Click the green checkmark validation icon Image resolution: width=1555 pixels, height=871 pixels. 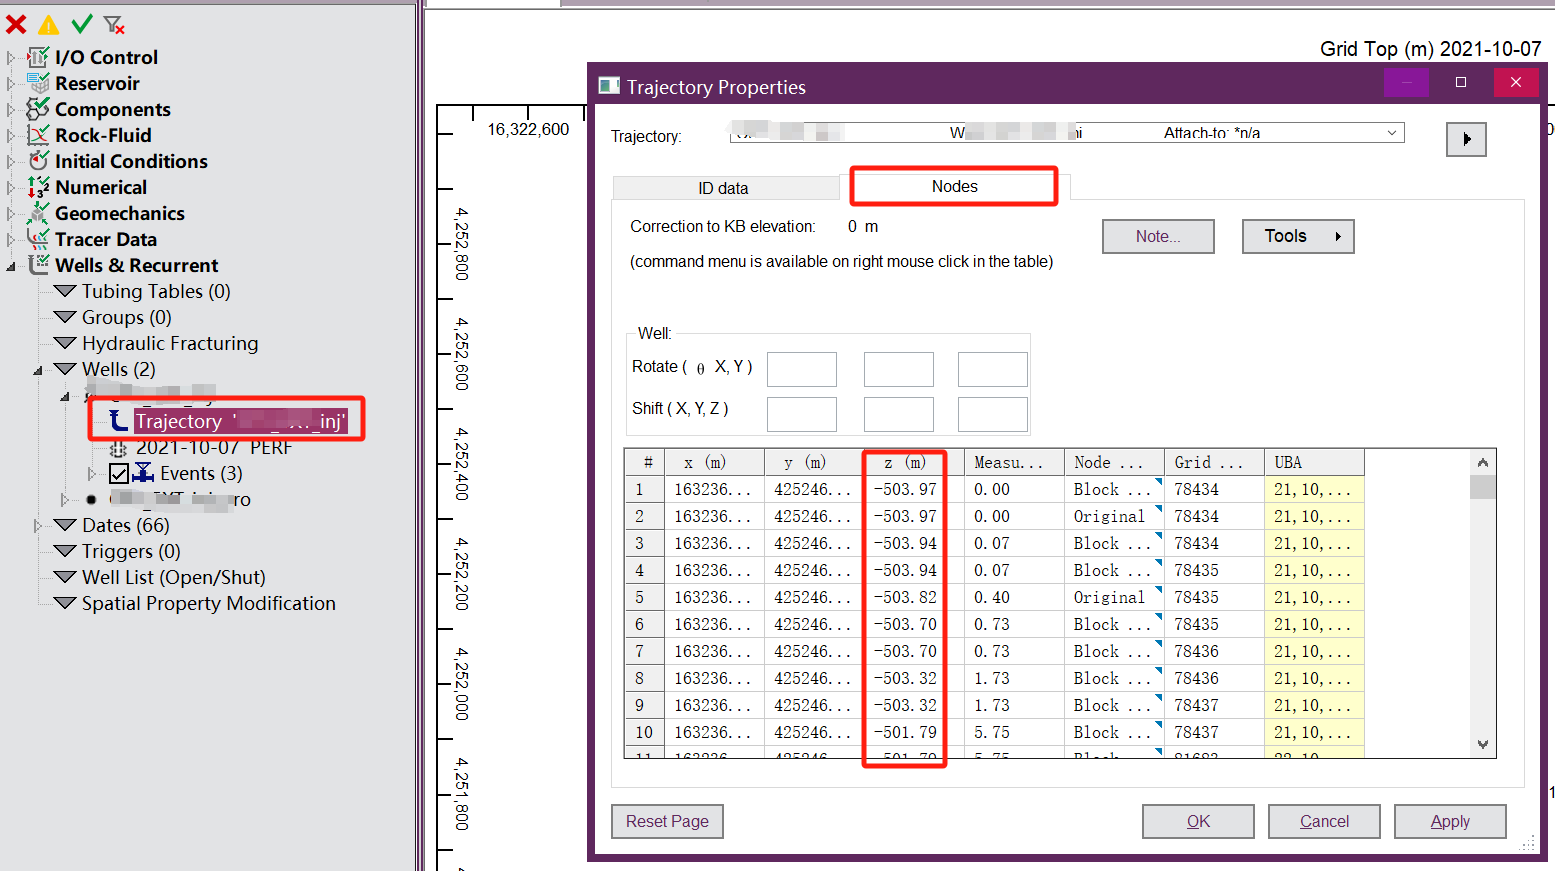(82, 24)
